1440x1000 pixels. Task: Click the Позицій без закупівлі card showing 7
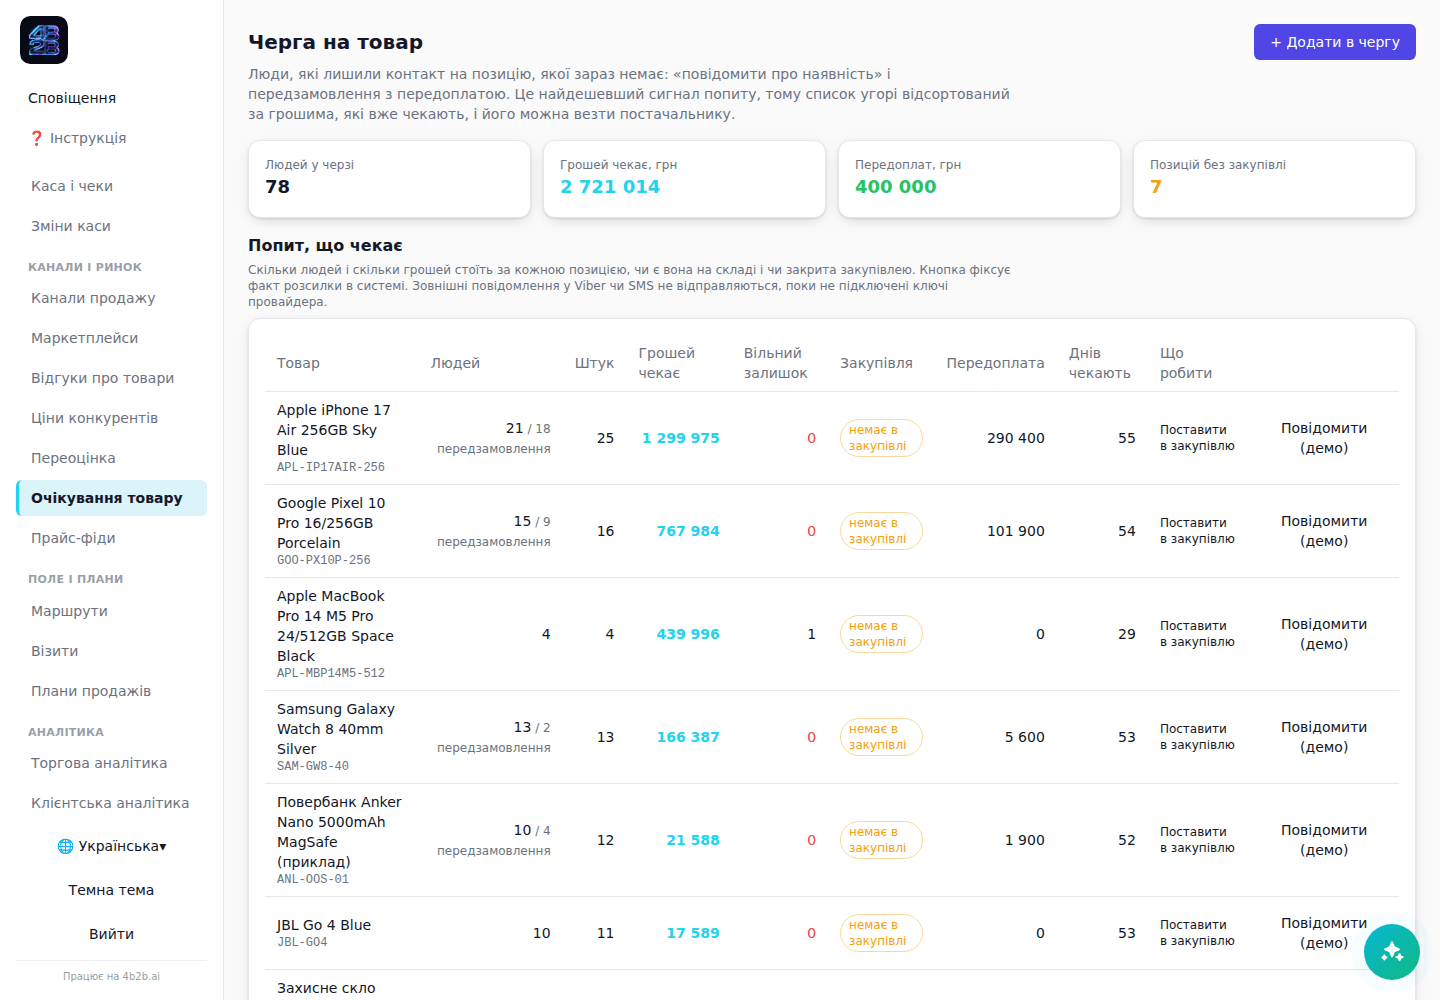[x=1274, y=179]
